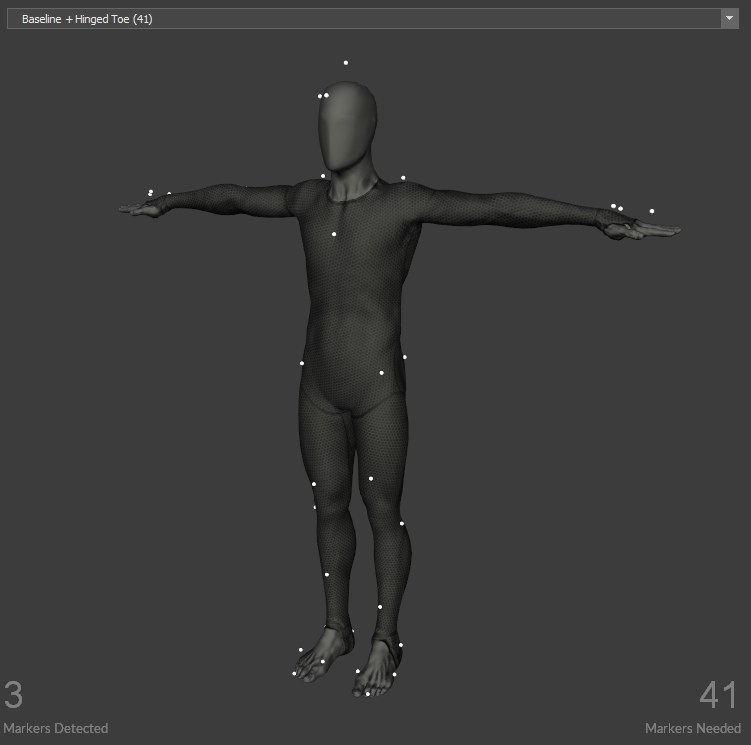Click the pelvis marker near the front hip

click(x=381, y=373)
